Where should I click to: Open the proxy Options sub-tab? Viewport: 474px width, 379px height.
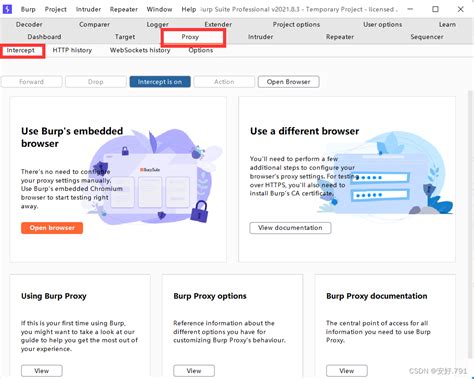tap(201, 50)
